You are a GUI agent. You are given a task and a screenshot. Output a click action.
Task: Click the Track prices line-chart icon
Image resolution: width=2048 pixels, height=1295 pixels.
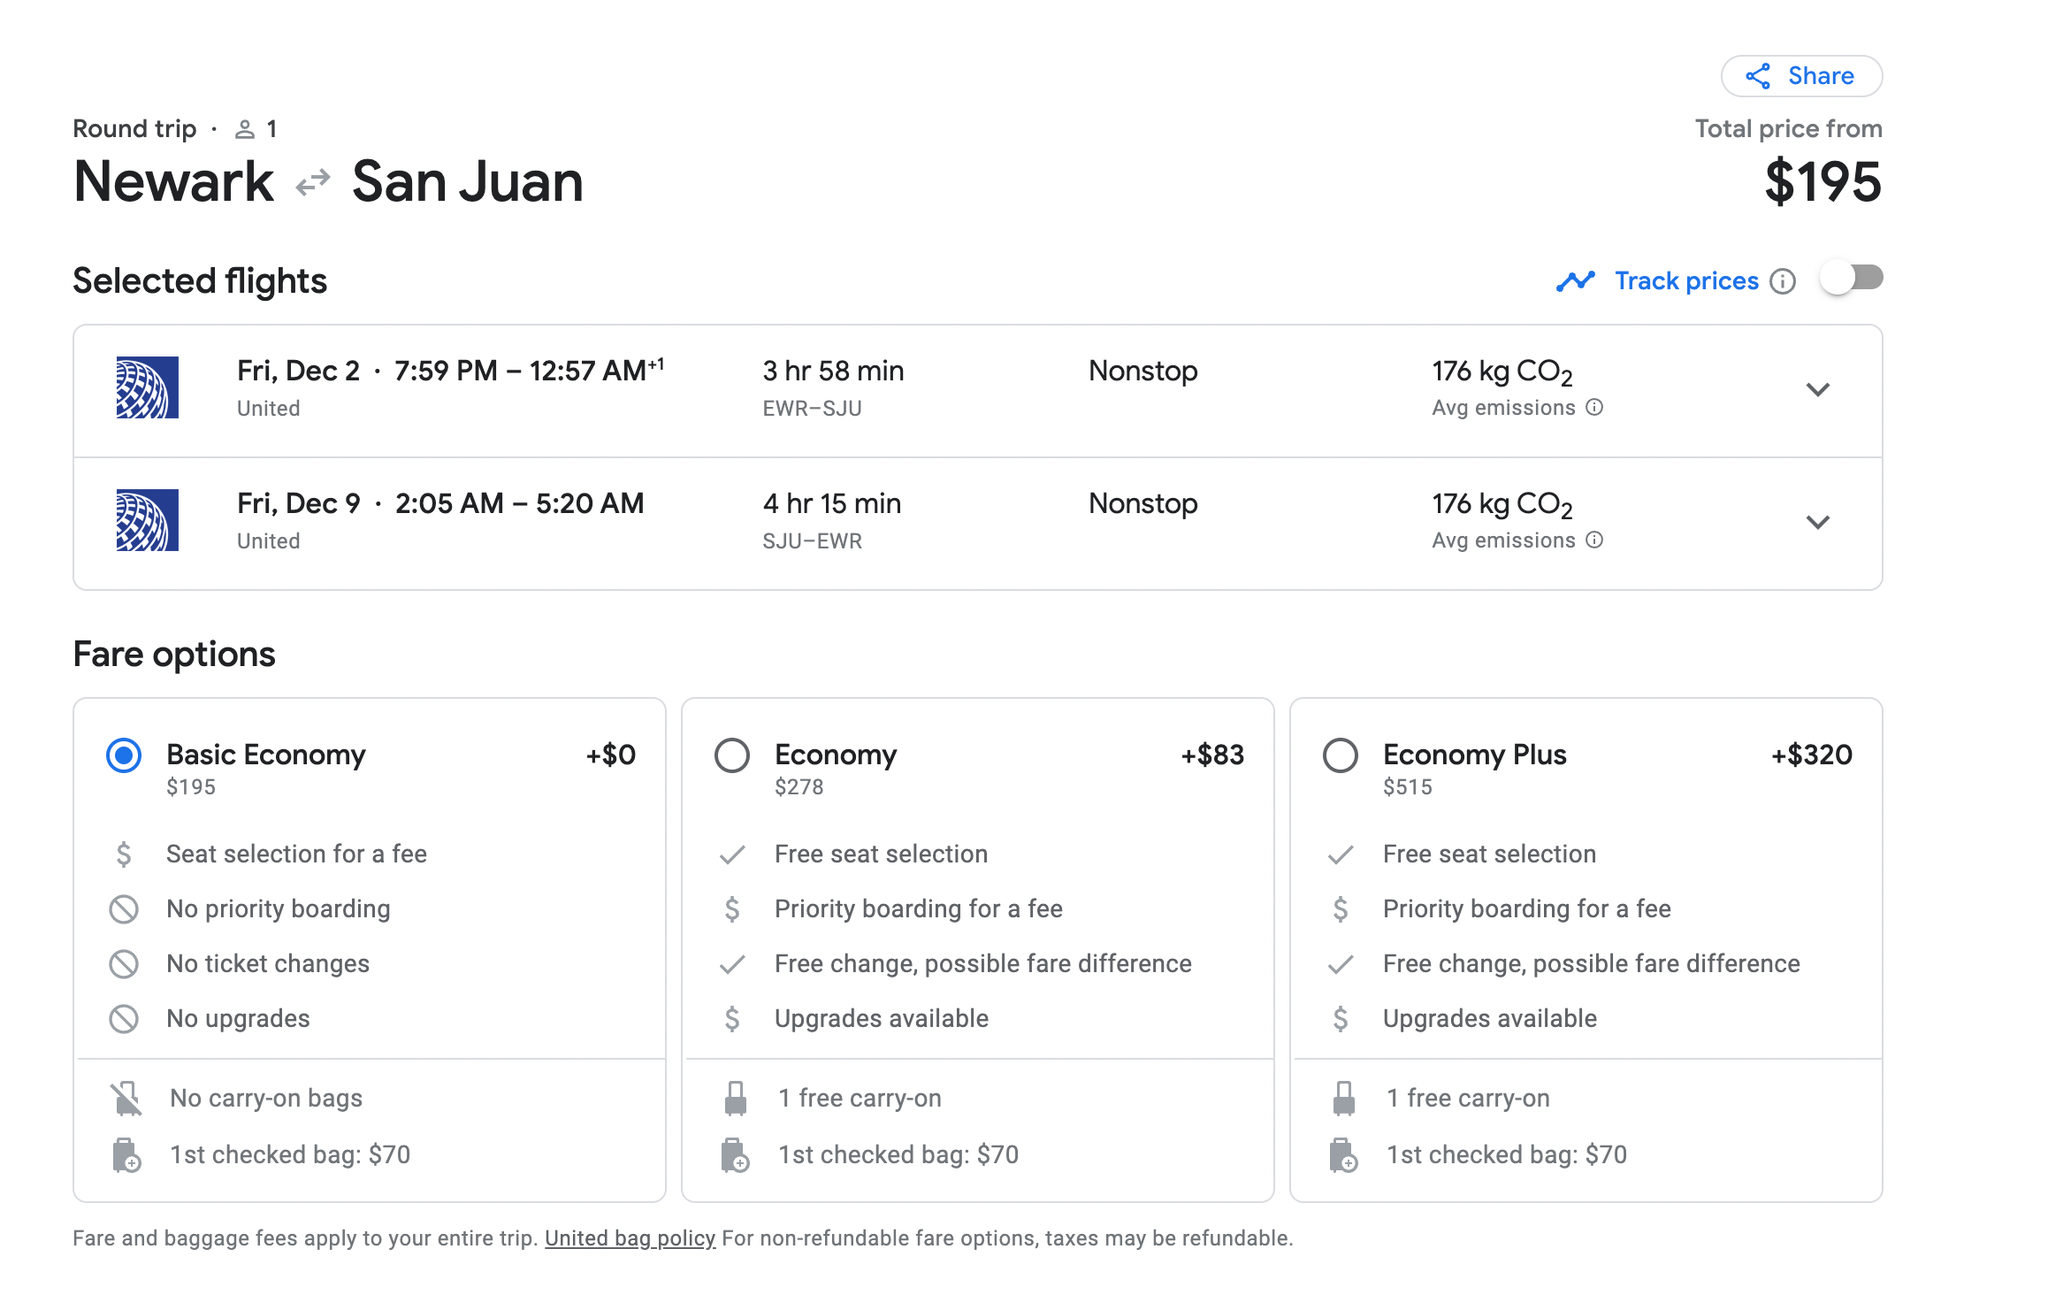coord(1576,281)
